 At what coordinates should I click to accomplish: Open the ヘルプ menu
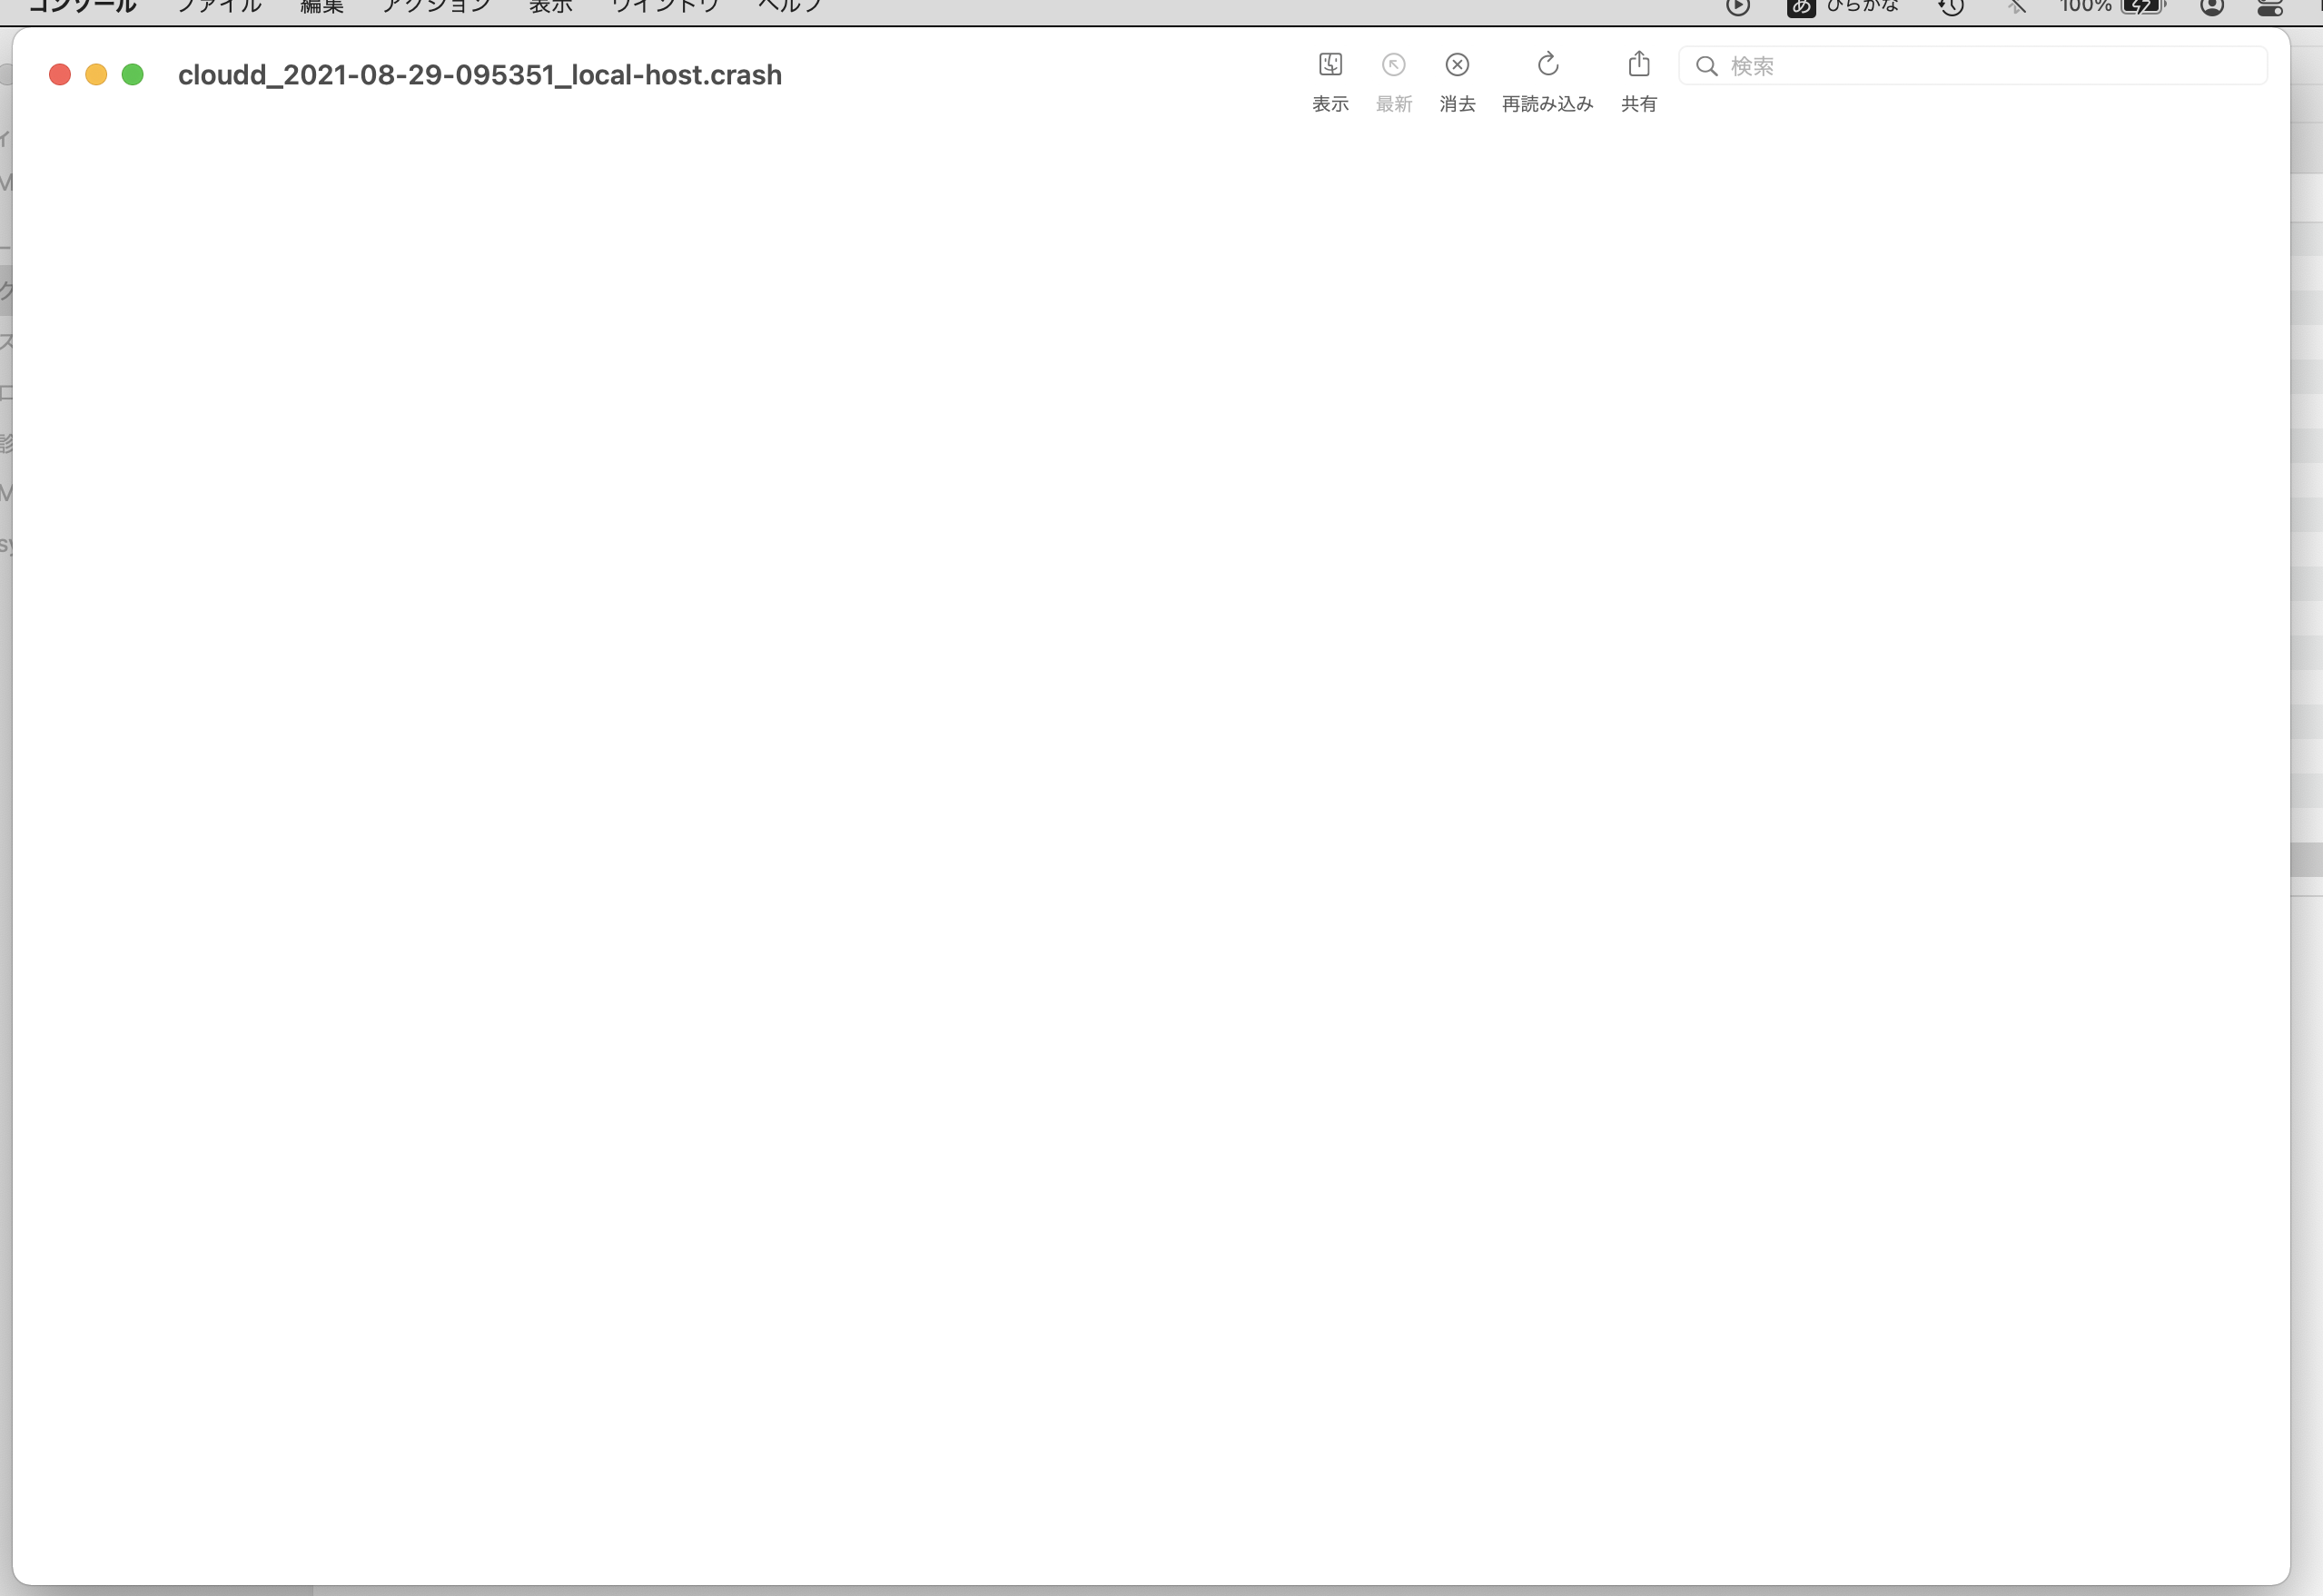[790, 7]
